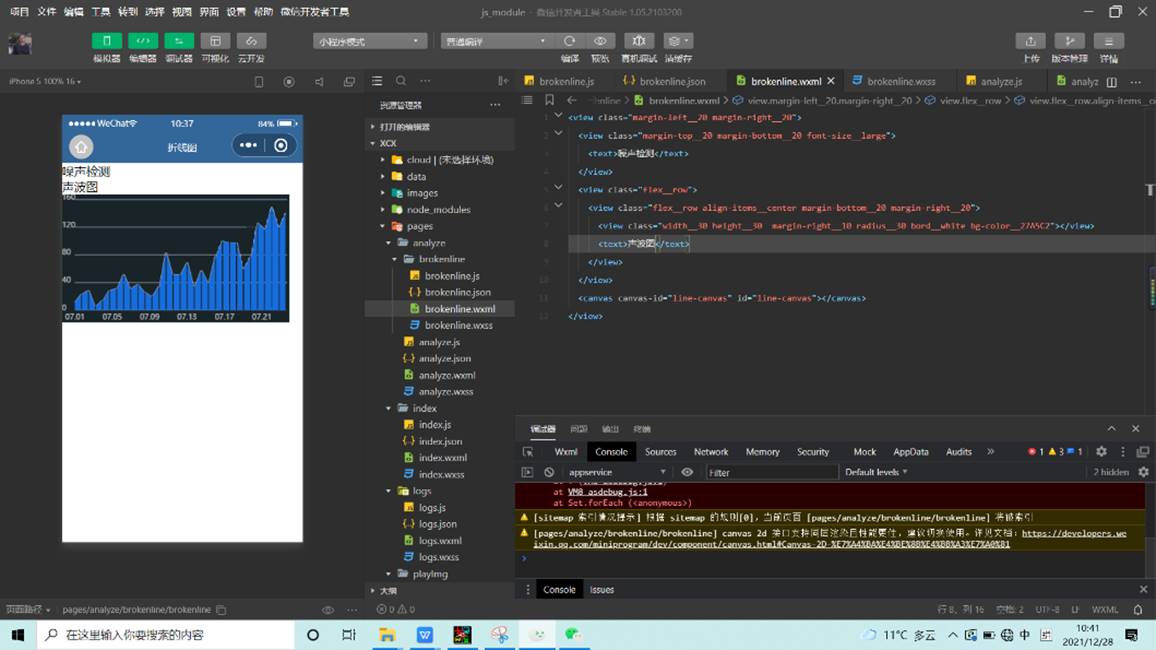This screenshot has height=650, width=1156.
Task: Start 真机调试 remote device debugging
Action: (638, 41)
